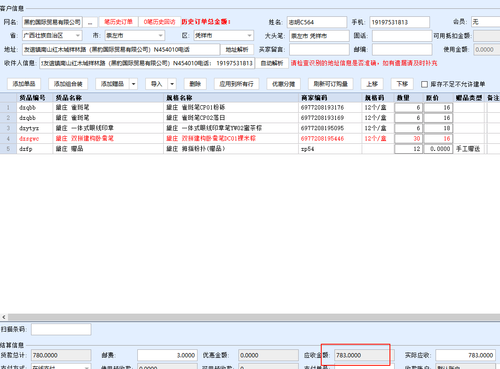Click the quantity cell showing 12
Viewport: 500px width, 369px height.
click(409, 149)
